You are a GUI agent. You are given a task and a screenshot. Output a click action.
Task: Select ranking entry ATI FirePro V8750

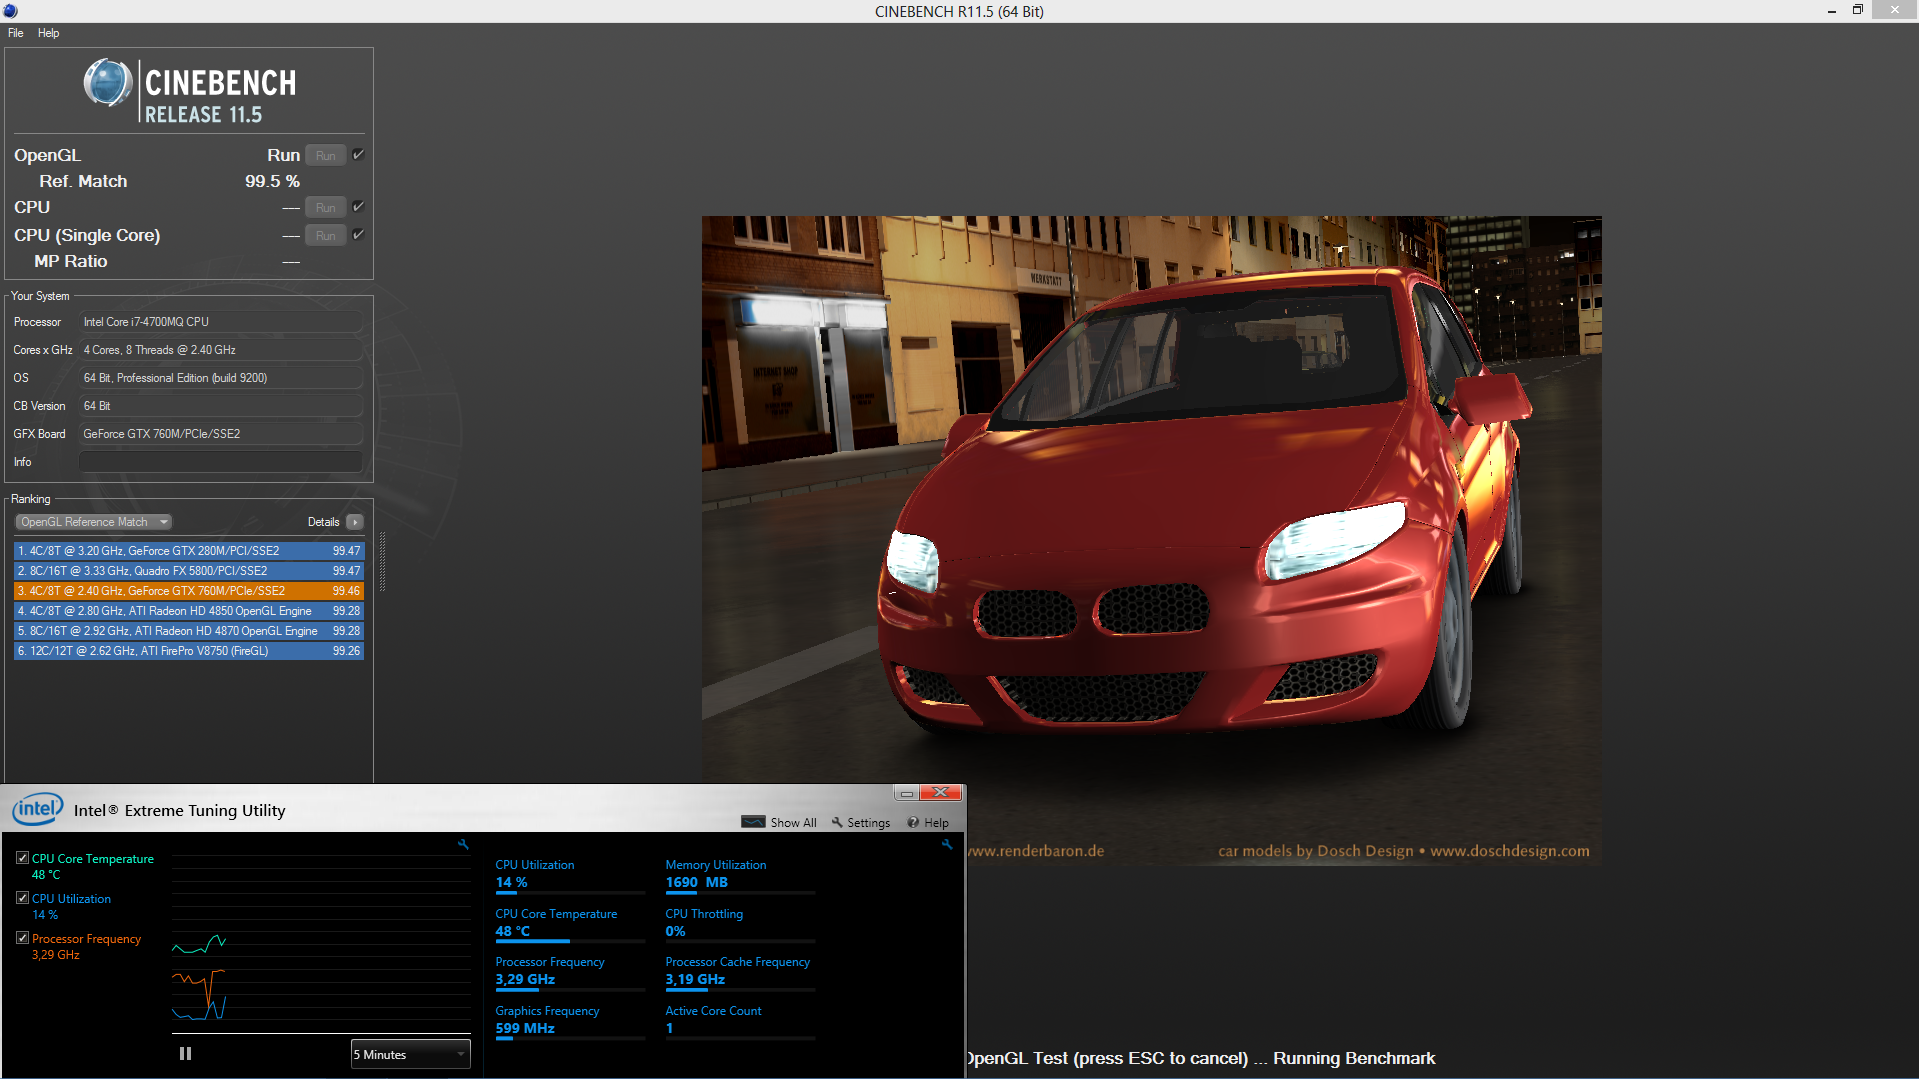pos(189,651)
